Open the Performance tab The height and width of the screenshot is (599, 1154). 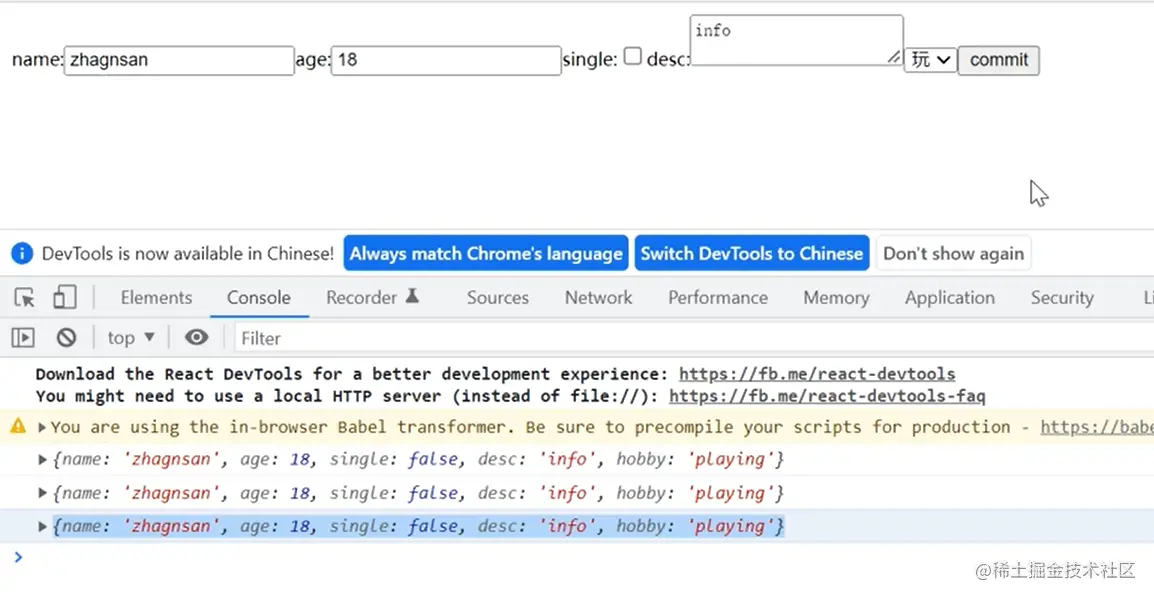[x=718, y=297]
